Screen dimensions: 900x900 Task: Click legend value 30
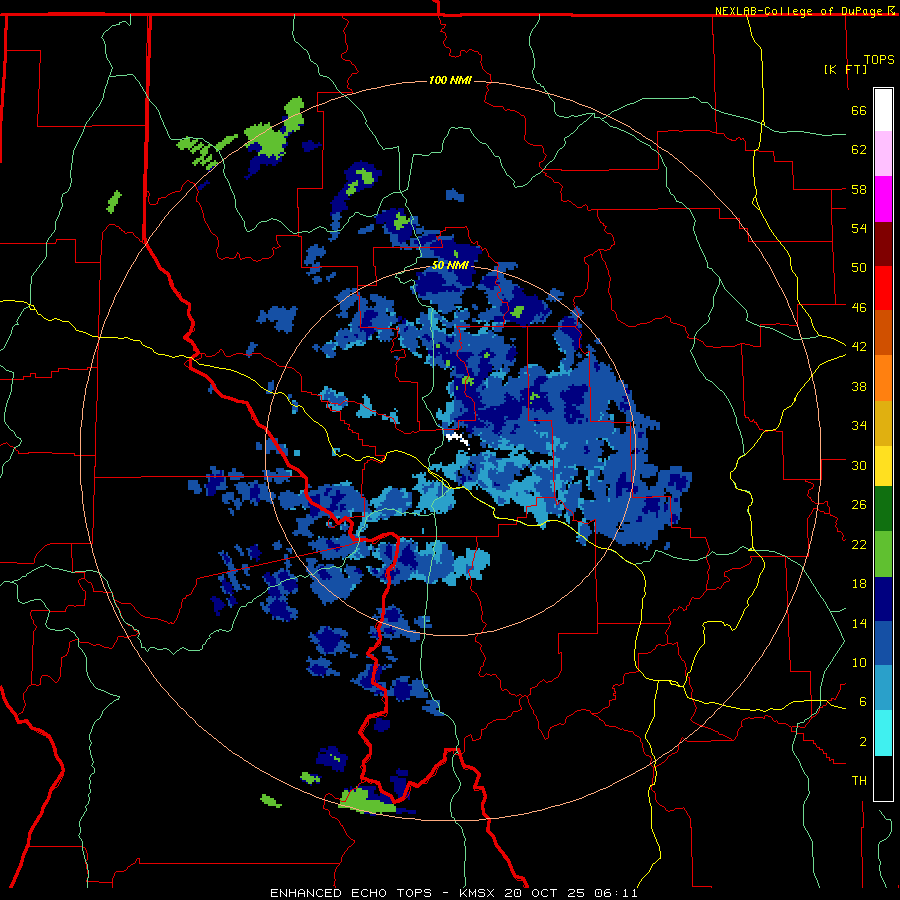[859, 465]
